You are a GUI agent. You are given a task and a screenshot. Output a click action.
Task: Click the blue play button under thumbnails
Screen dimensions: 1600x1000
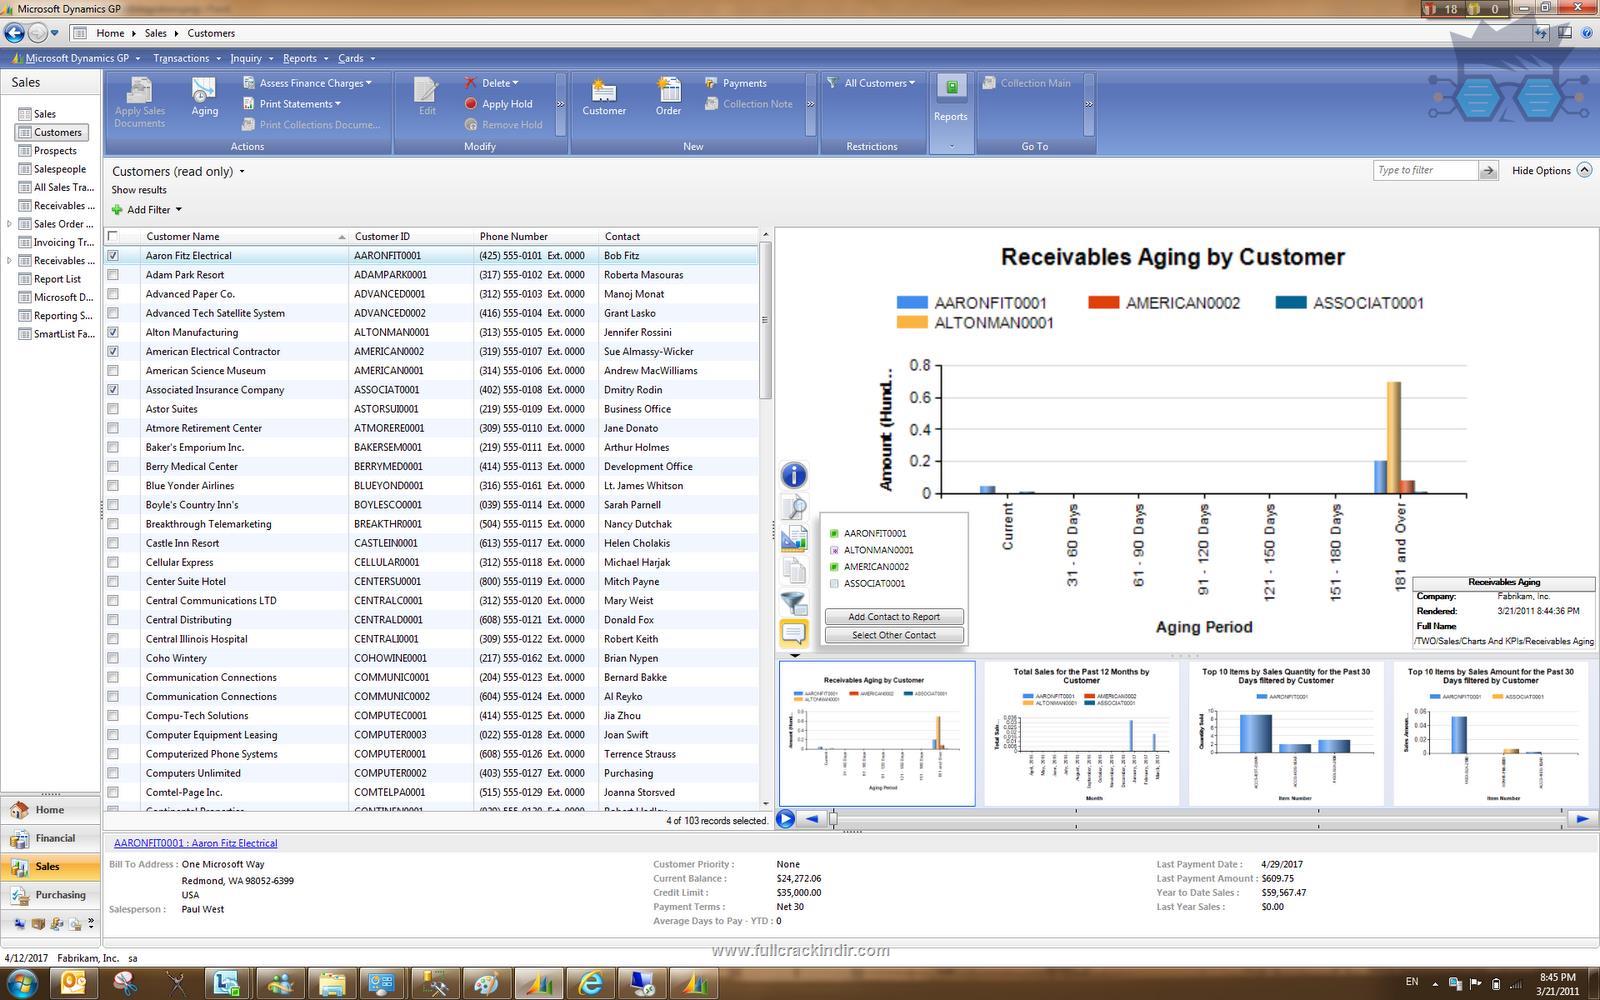click(786, 819)
